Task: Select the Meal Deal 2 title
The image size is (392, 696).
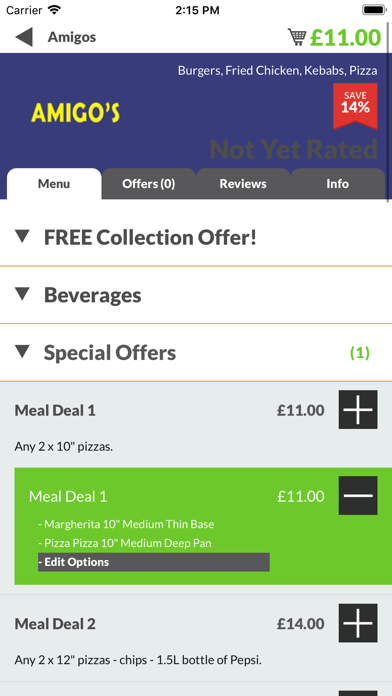Action: click(x=55, y=624)
